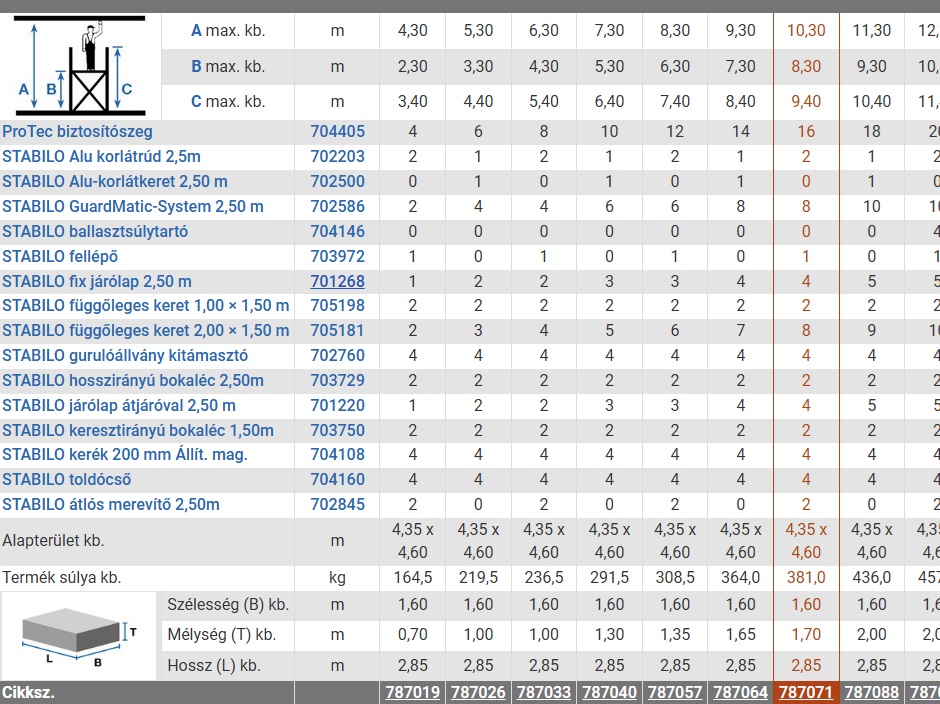Open STABILO függőleges keret 2,00 × 1,50 m

146,330
